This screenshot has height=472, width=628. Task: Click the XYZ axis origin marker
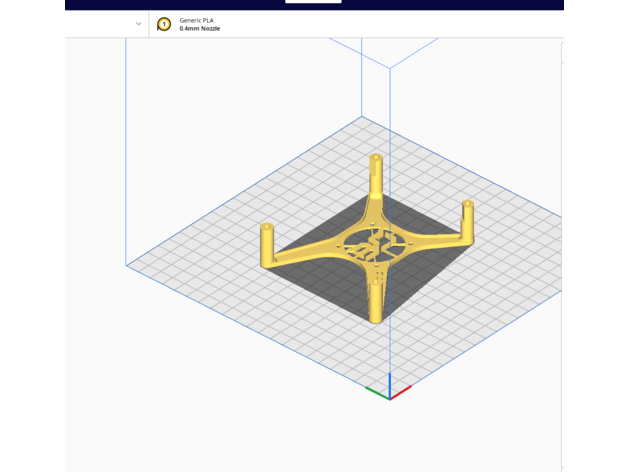coord(390,396)
